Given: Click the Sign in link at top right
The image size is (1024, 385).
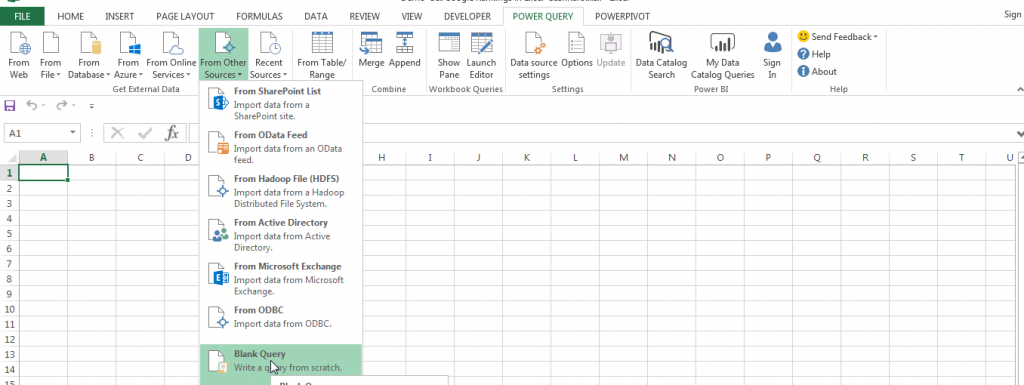Looking at the screenshot, I should pos(1013,14).
